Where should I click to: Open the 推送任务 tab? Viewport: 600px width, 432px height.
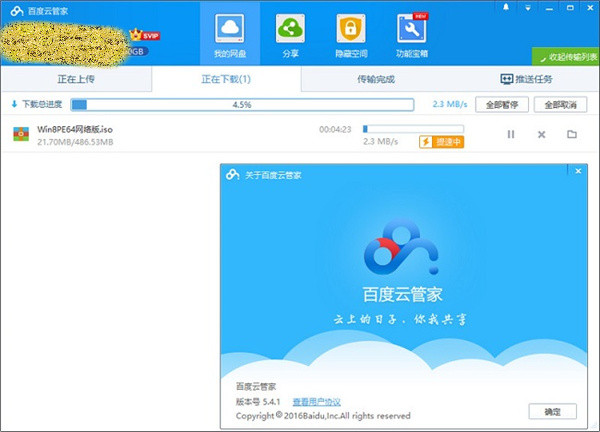[x=526, y=79]
